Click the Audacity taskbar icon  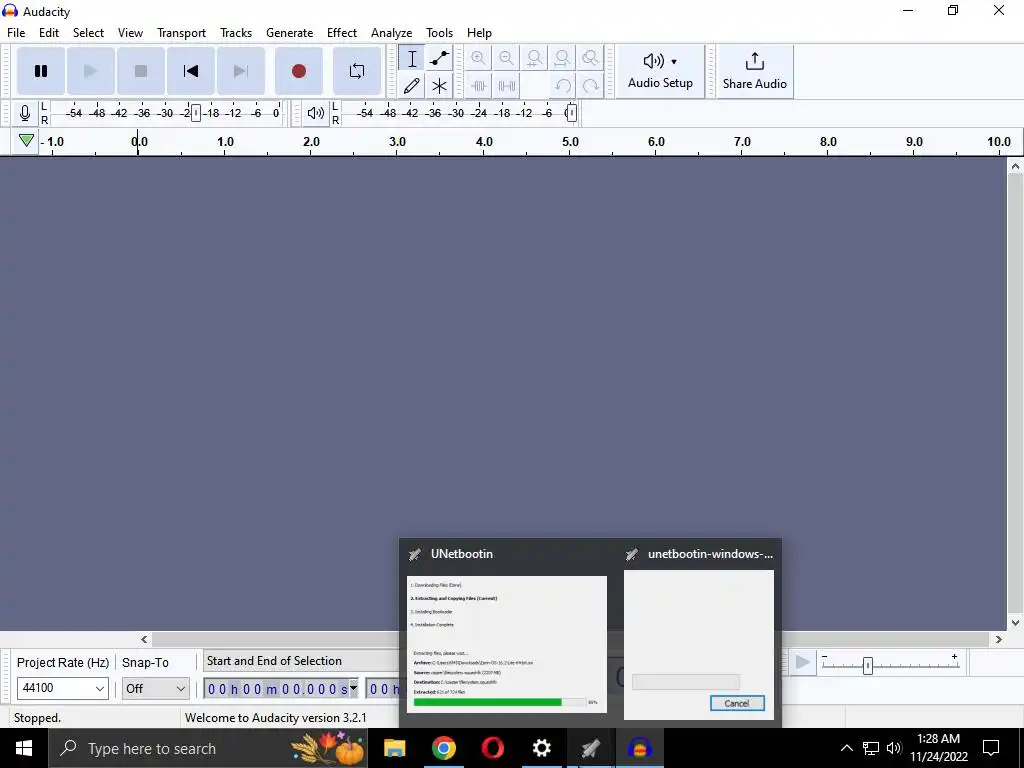(639, 748)
